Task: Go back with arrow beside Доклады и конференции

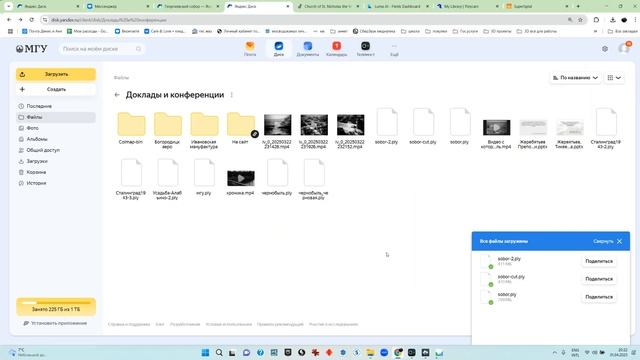Action: 117,95
